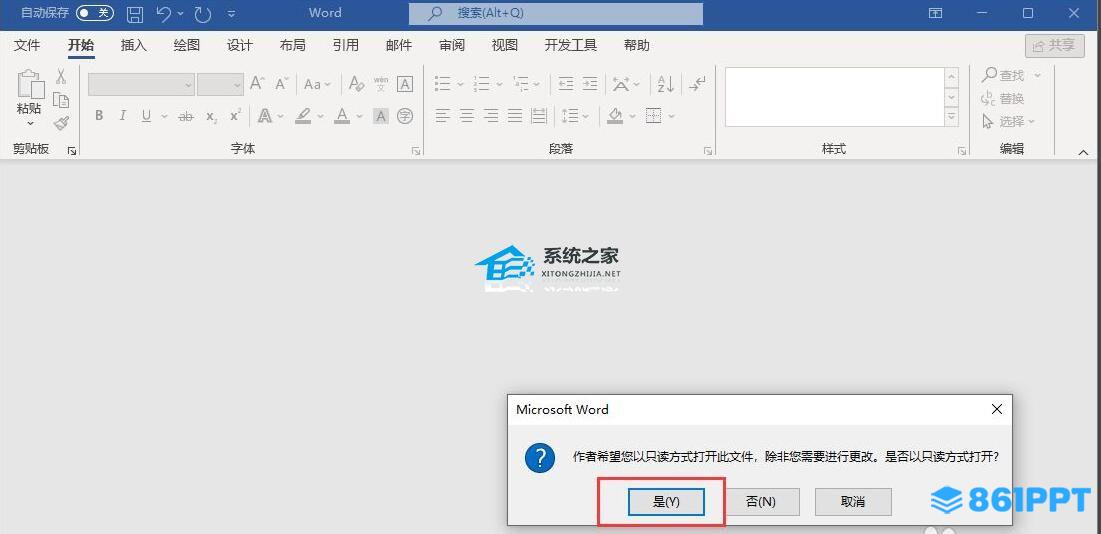
Task: Click the Character Border icon
Action: tap(405, 84)
